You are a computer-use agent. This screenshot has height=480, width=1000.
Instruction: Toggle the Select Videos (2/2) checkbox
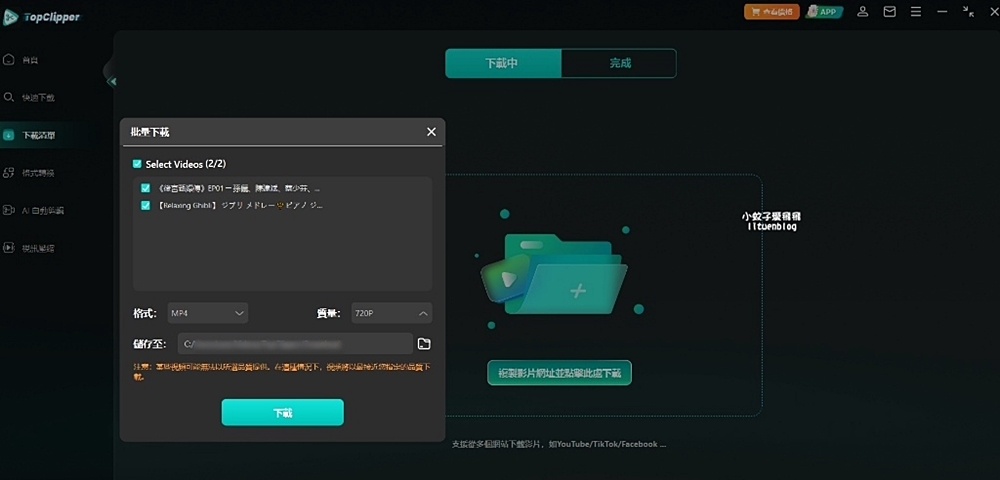click(x=137, y=164)
